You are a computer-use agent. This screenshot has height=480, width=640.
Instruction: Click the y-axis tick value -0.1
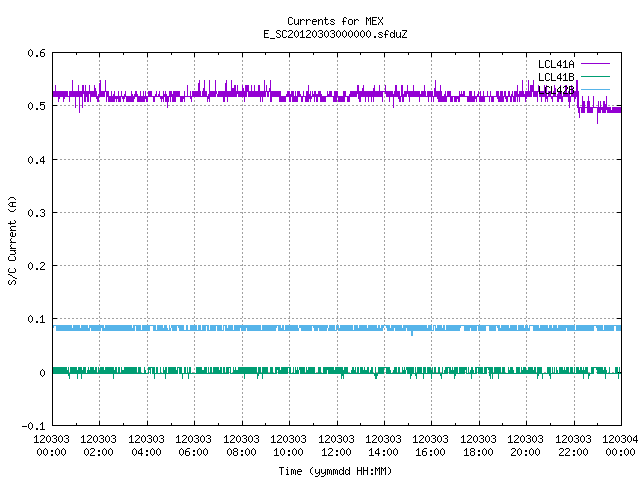[33, 426]
